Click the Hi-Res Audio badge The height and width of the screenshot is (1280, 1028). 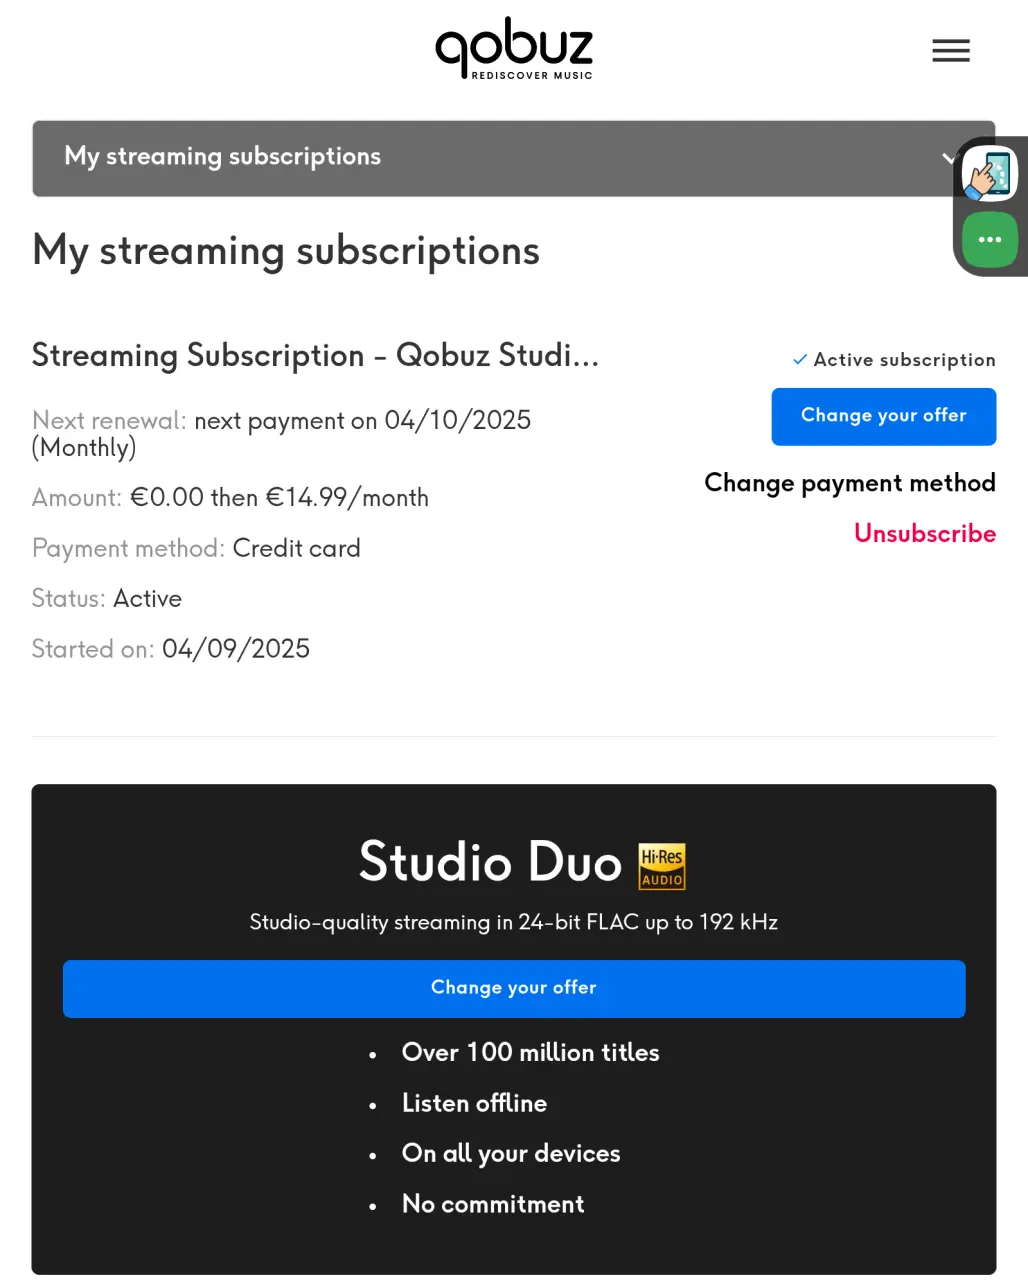click(x=662, y=866)
